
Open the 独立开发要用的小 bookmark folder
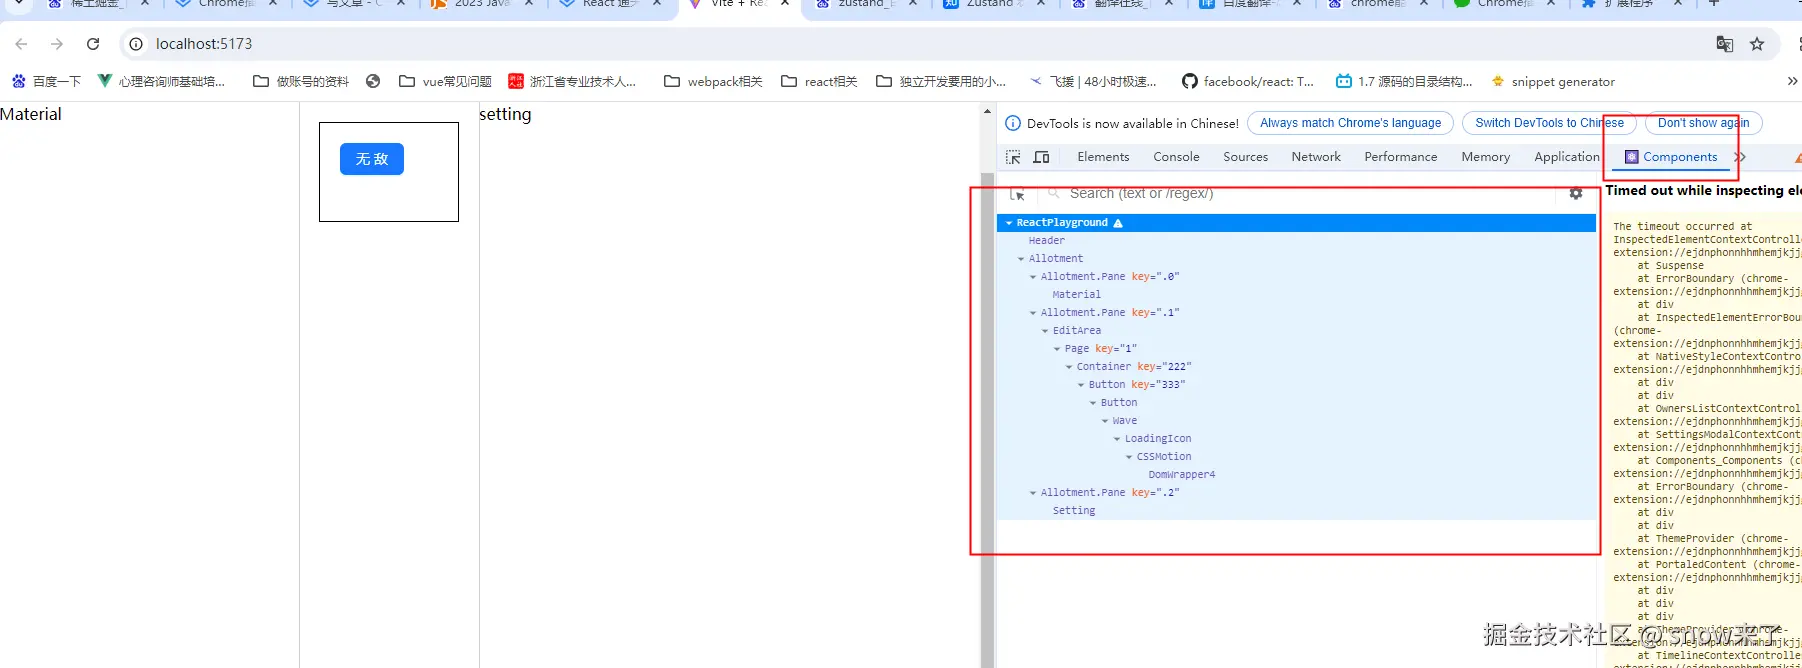tap(941, 81)
